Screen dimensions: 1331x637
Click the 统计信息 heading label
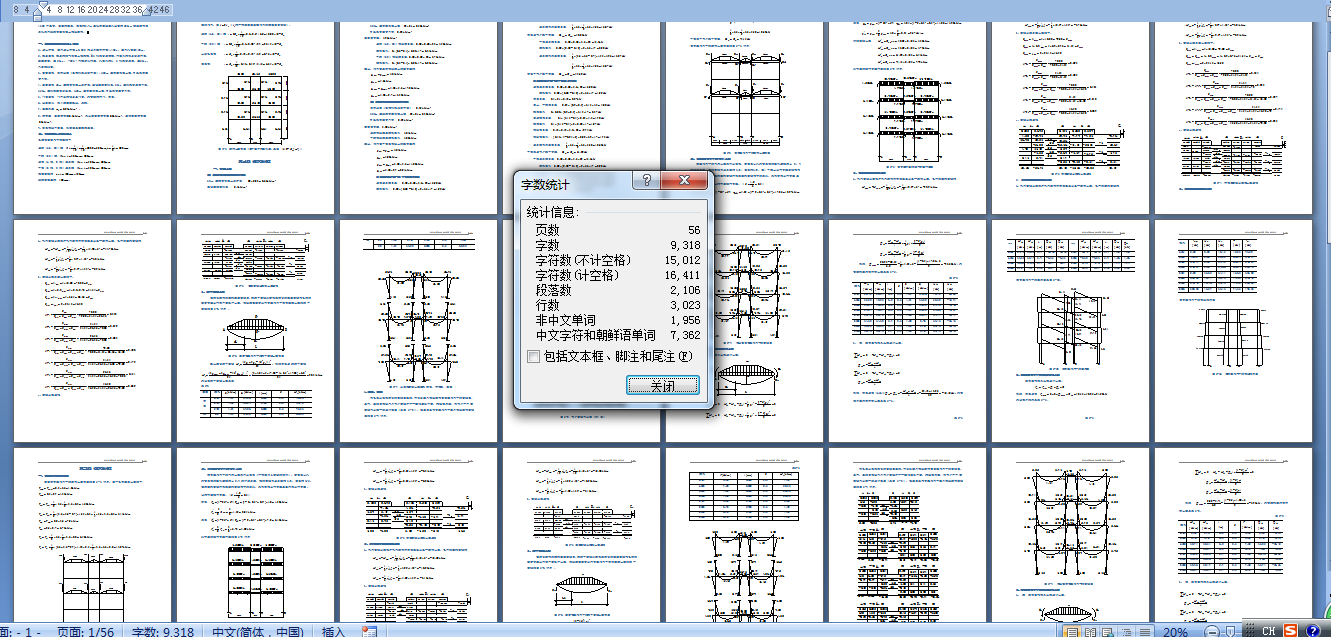click(552, 212)
